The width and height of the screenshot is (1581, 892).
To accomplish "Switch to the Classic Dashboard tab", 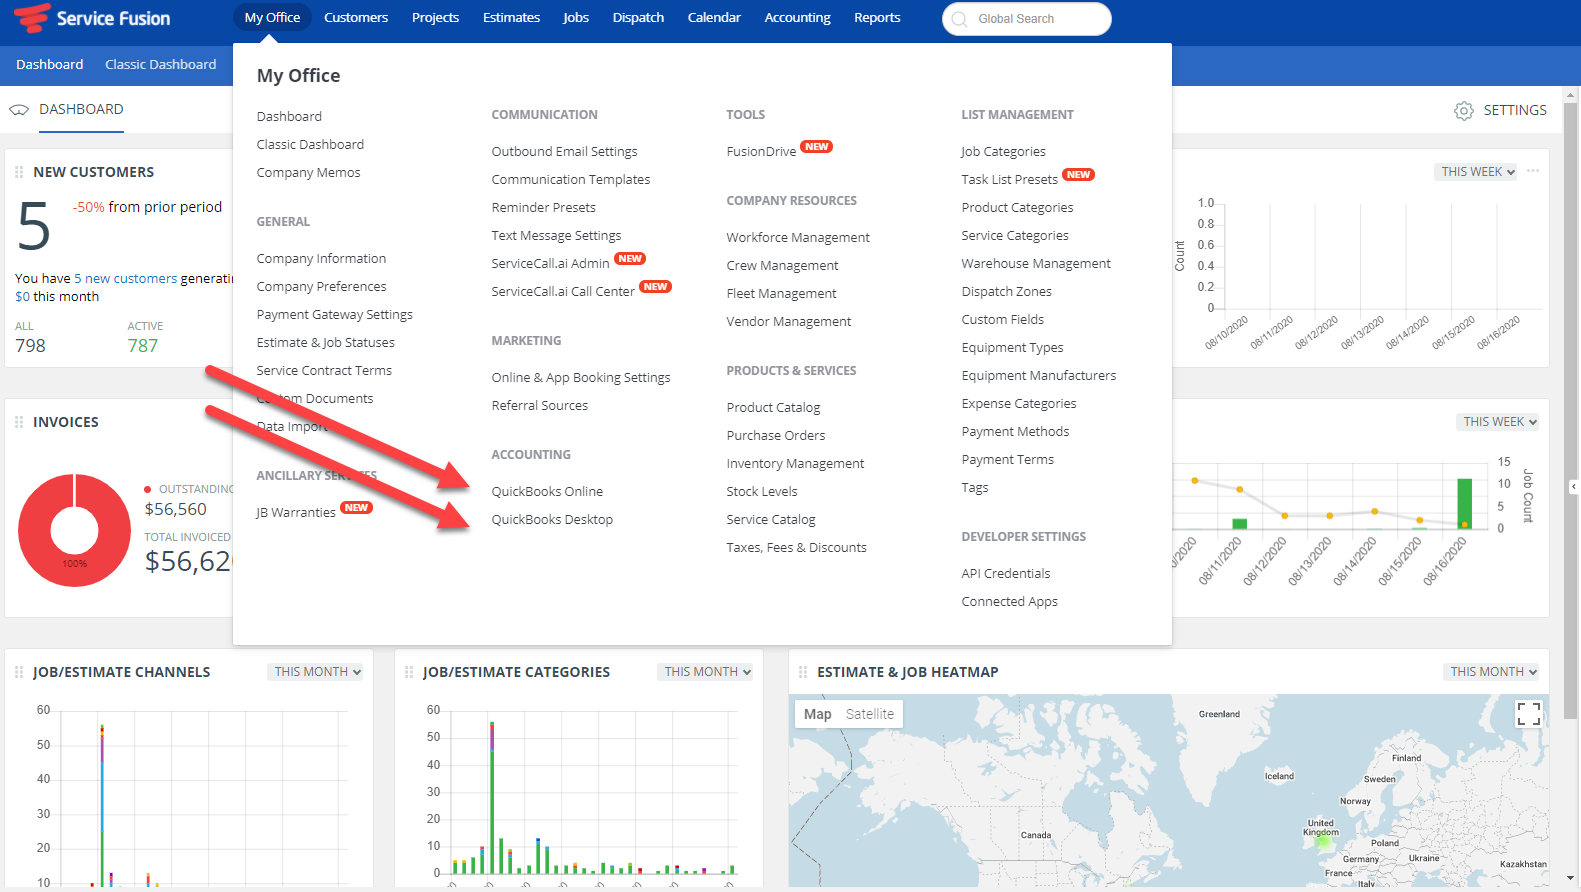I will coord(160,65).
